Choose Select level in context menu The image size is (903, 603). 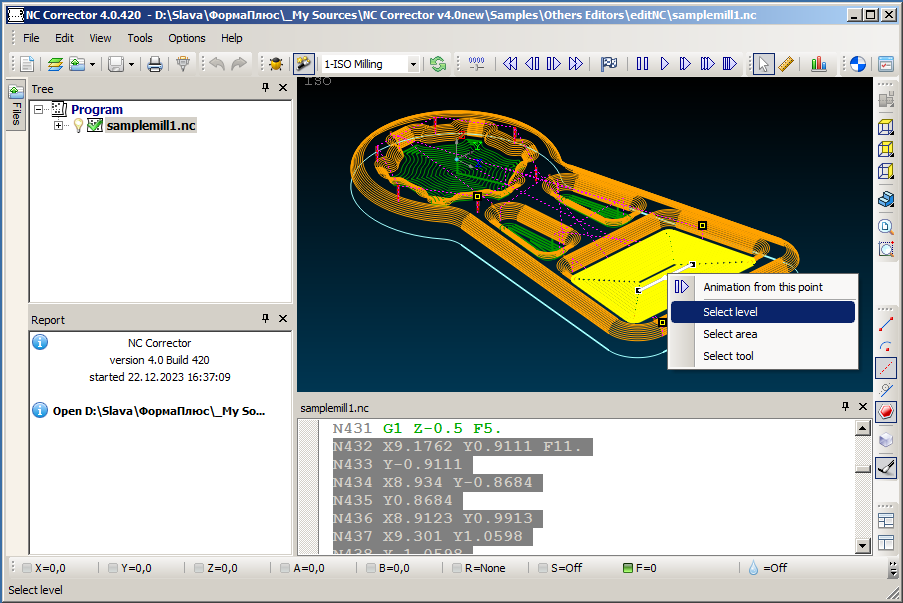point(763,312)
